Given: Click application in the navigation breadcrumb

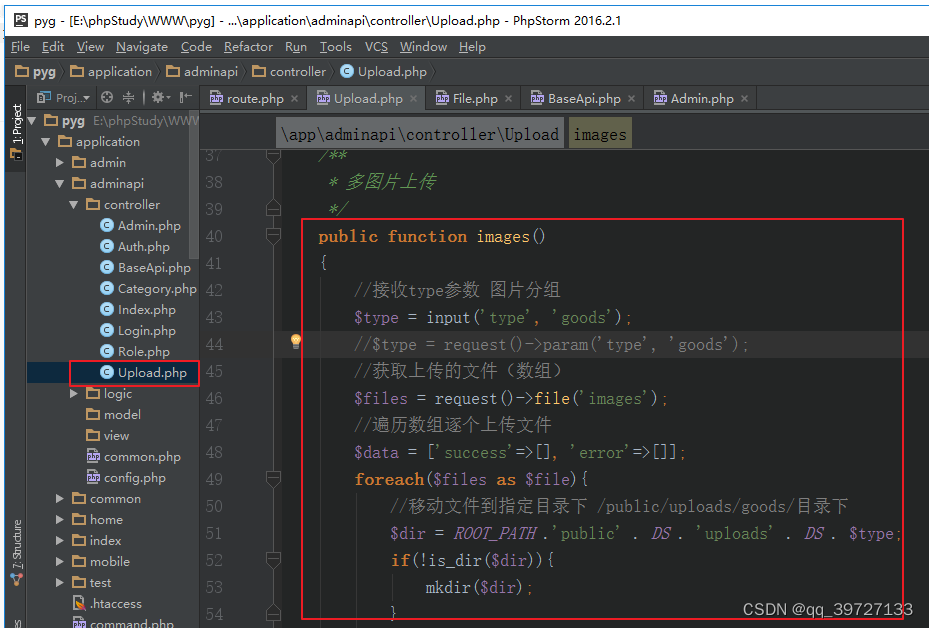Looking at the screenshot, I should coord(111,72).
